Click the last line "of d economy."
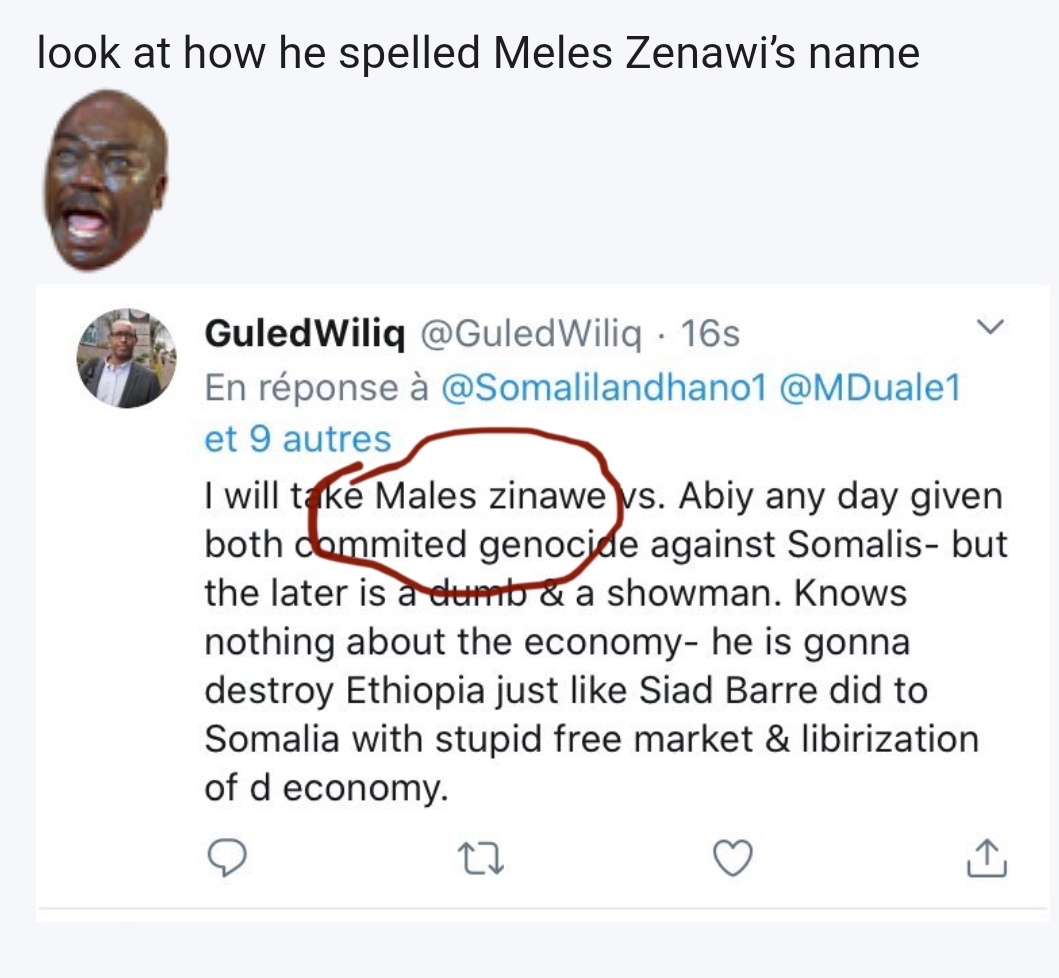The image size is (1059, 978). pyautogui.click(x=323, y=788)
